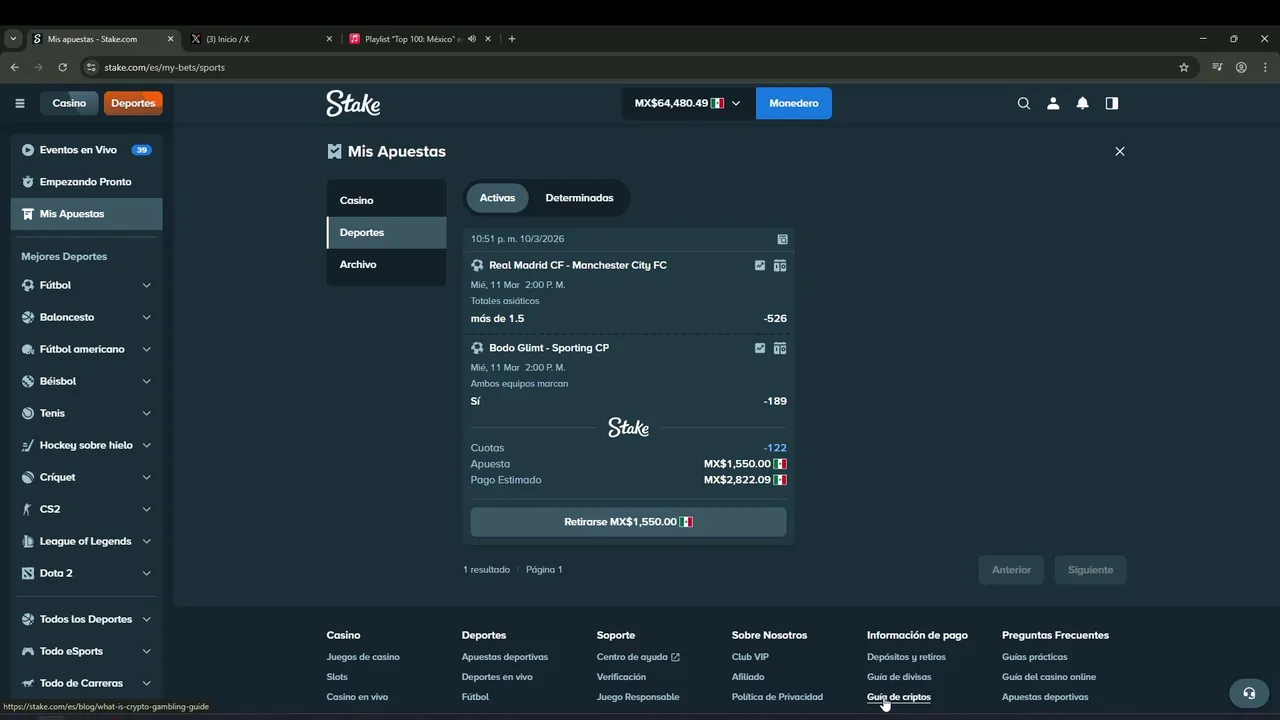This screenshot has width=1280, height=720.
Task: Click the Anterior pagination button
Action: pyautogui.click(x=1011, y=570)
